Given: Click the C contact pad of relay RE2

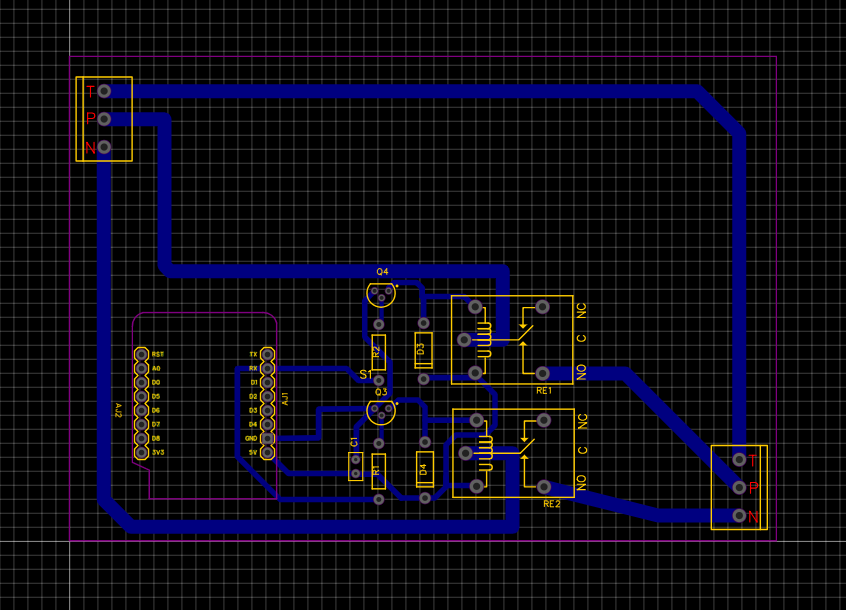Looking at the screenshot, I should pyautogui.click(x=466, y=453).
